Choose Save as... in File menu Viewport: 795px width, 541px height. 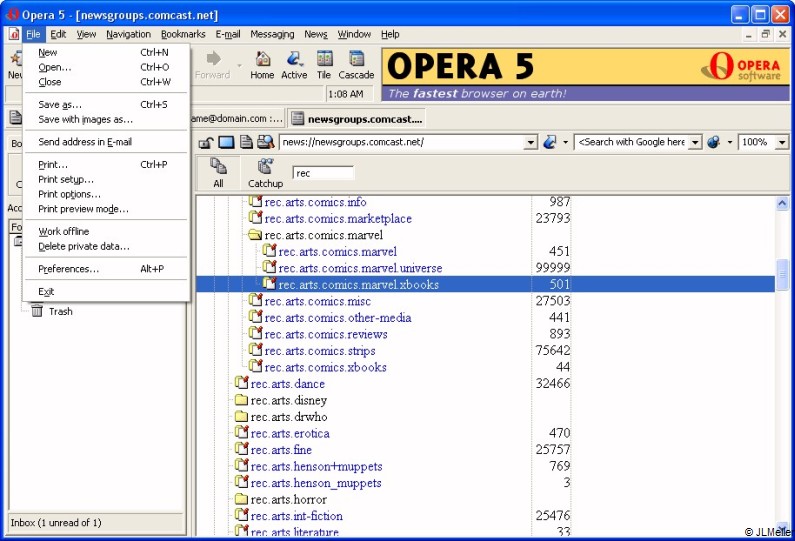tap(105, 104)
